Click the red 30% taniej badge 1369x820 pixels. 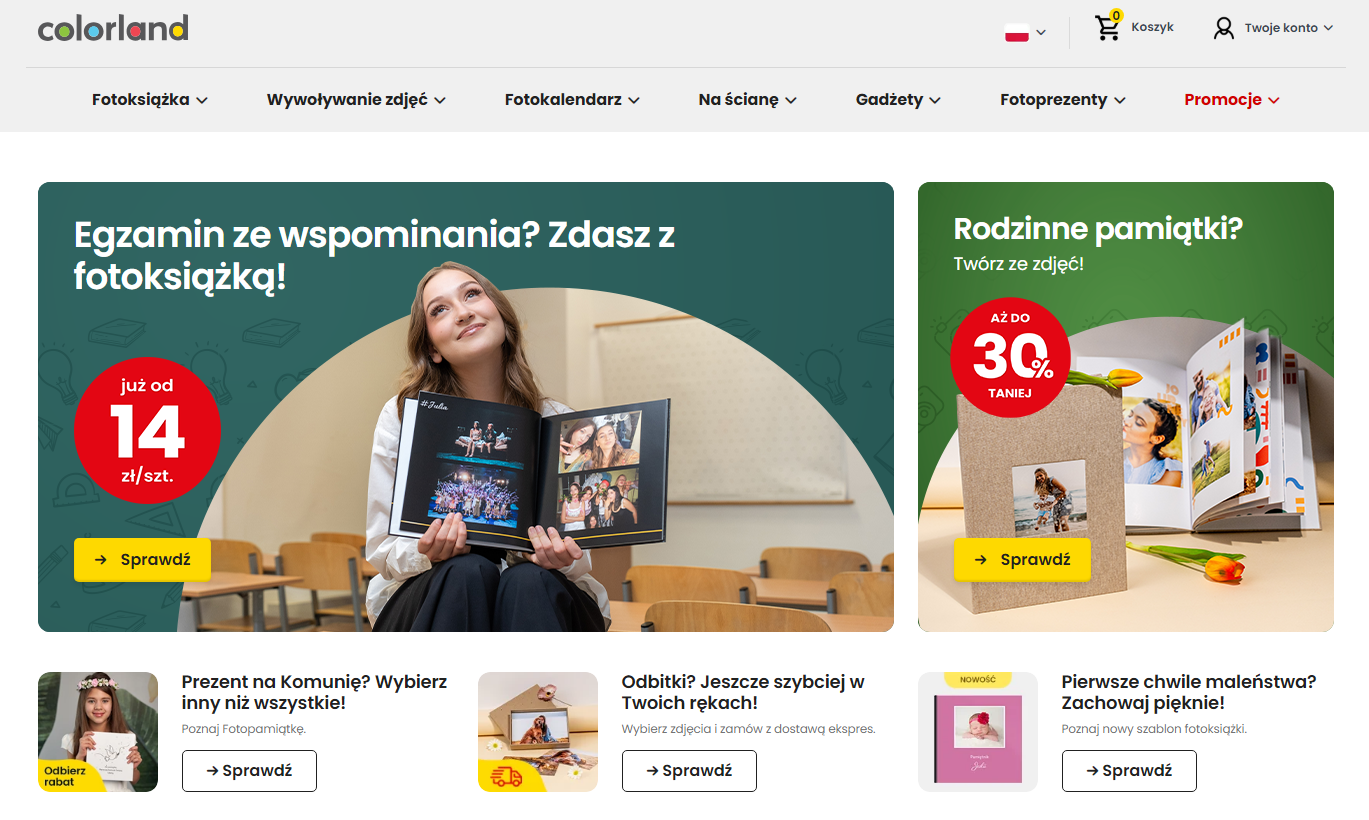(1010, 356)
